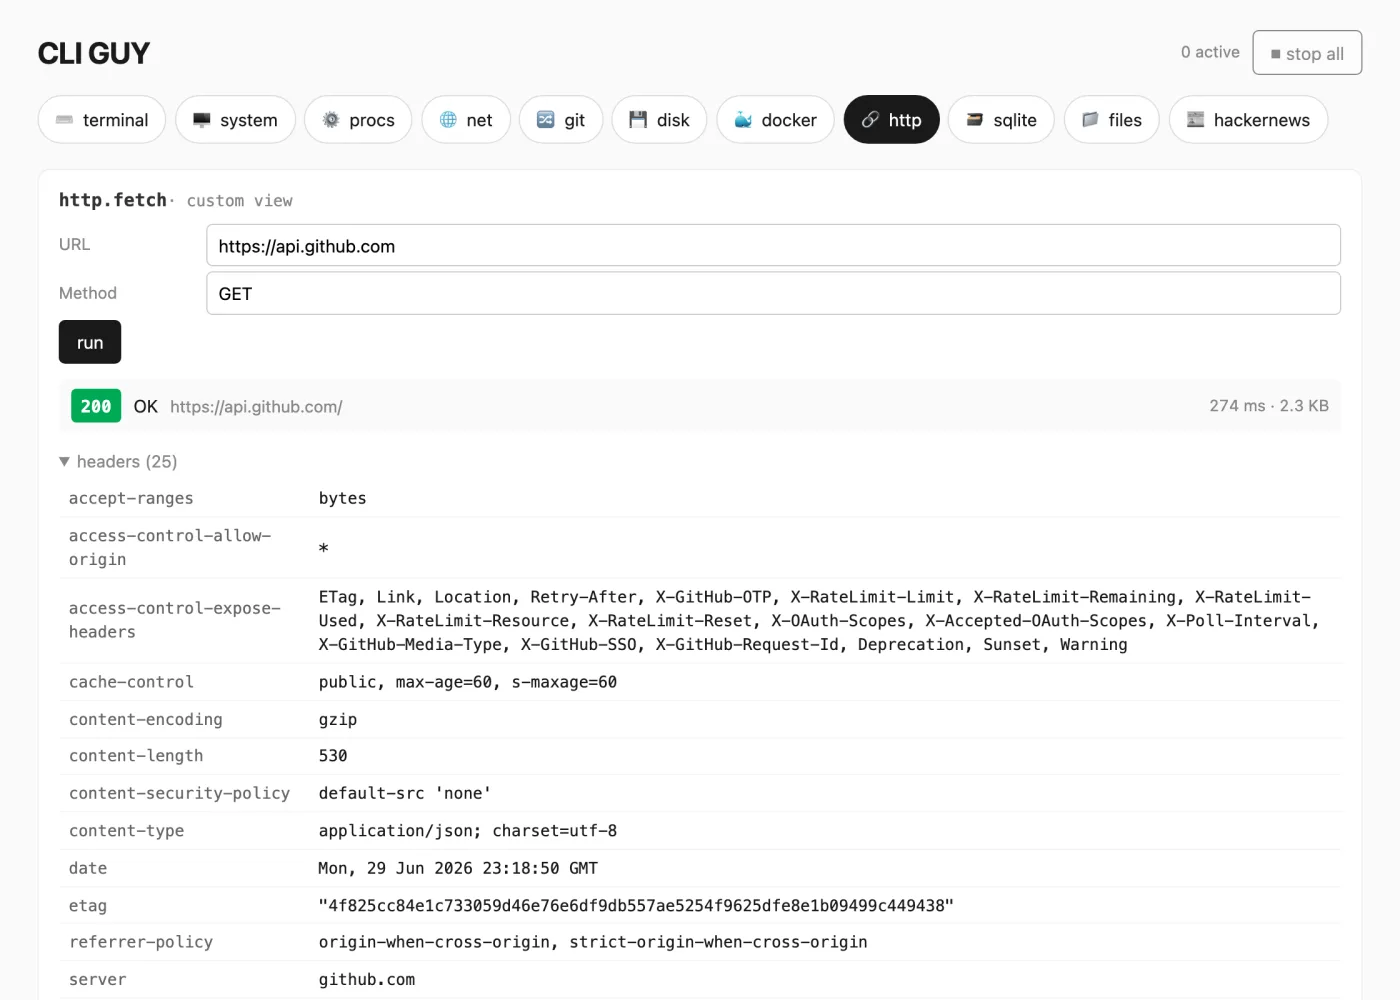Viewport: 1400px width, 1000px height.
Task: Click the content-security-policy header name
Action: pyautogui.click(x=179, y=793)
